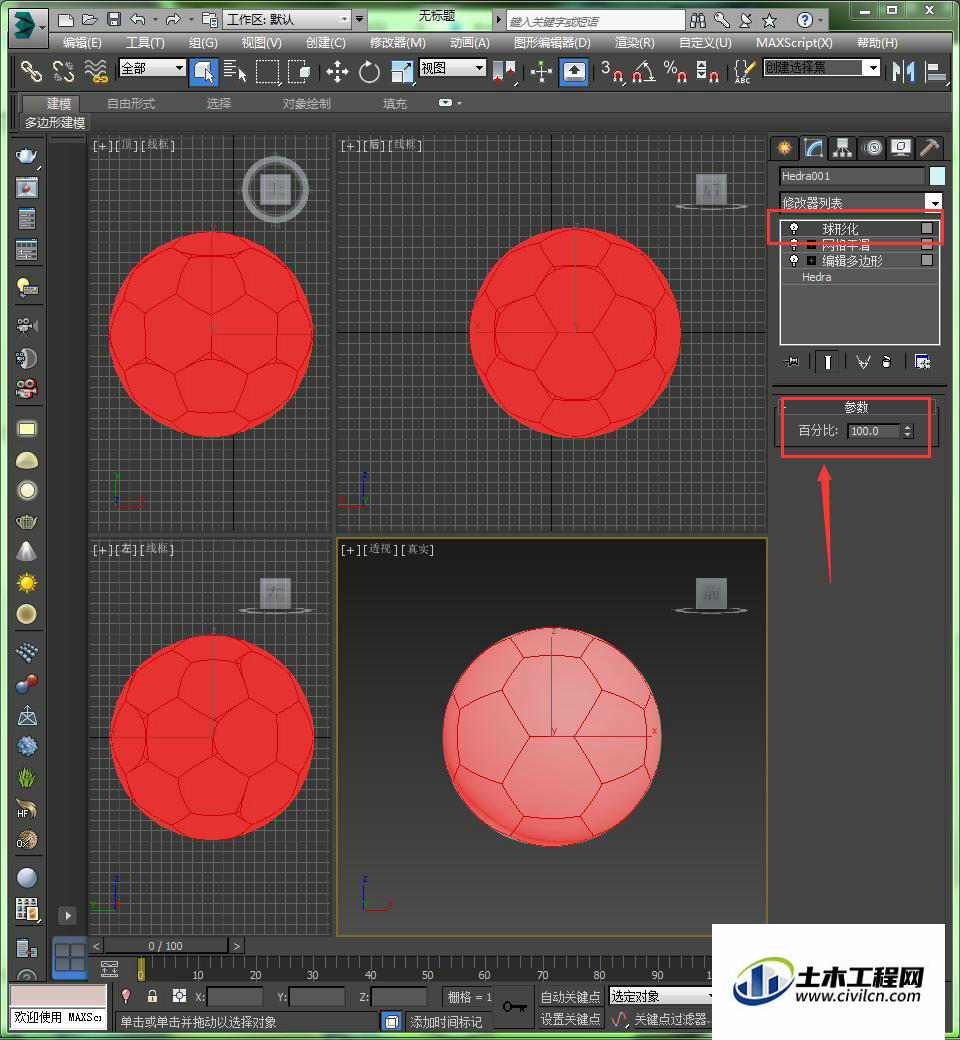Open the Motion command panel tab

point(873,148)
